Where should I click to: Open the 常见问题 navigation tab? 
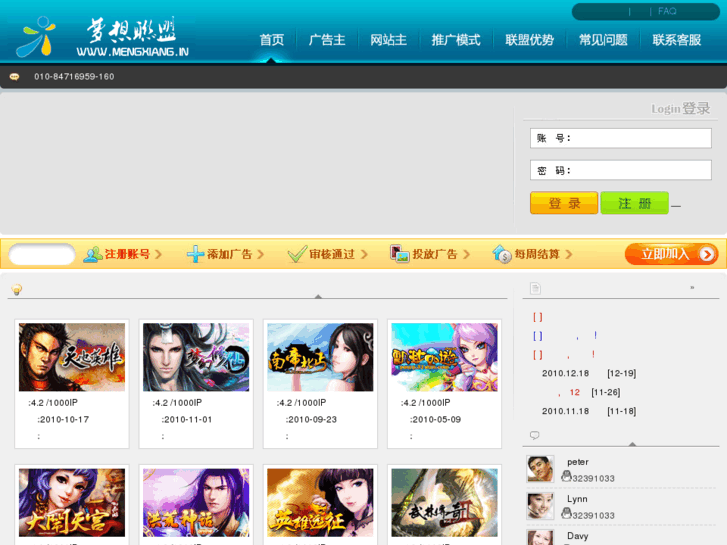[x=603, y=40]
